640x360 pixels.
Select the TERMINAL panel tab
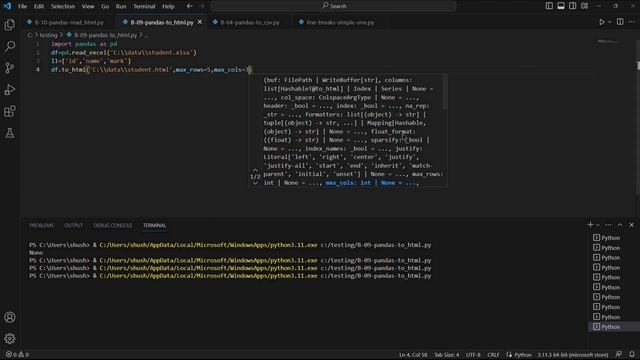point(154,225)
